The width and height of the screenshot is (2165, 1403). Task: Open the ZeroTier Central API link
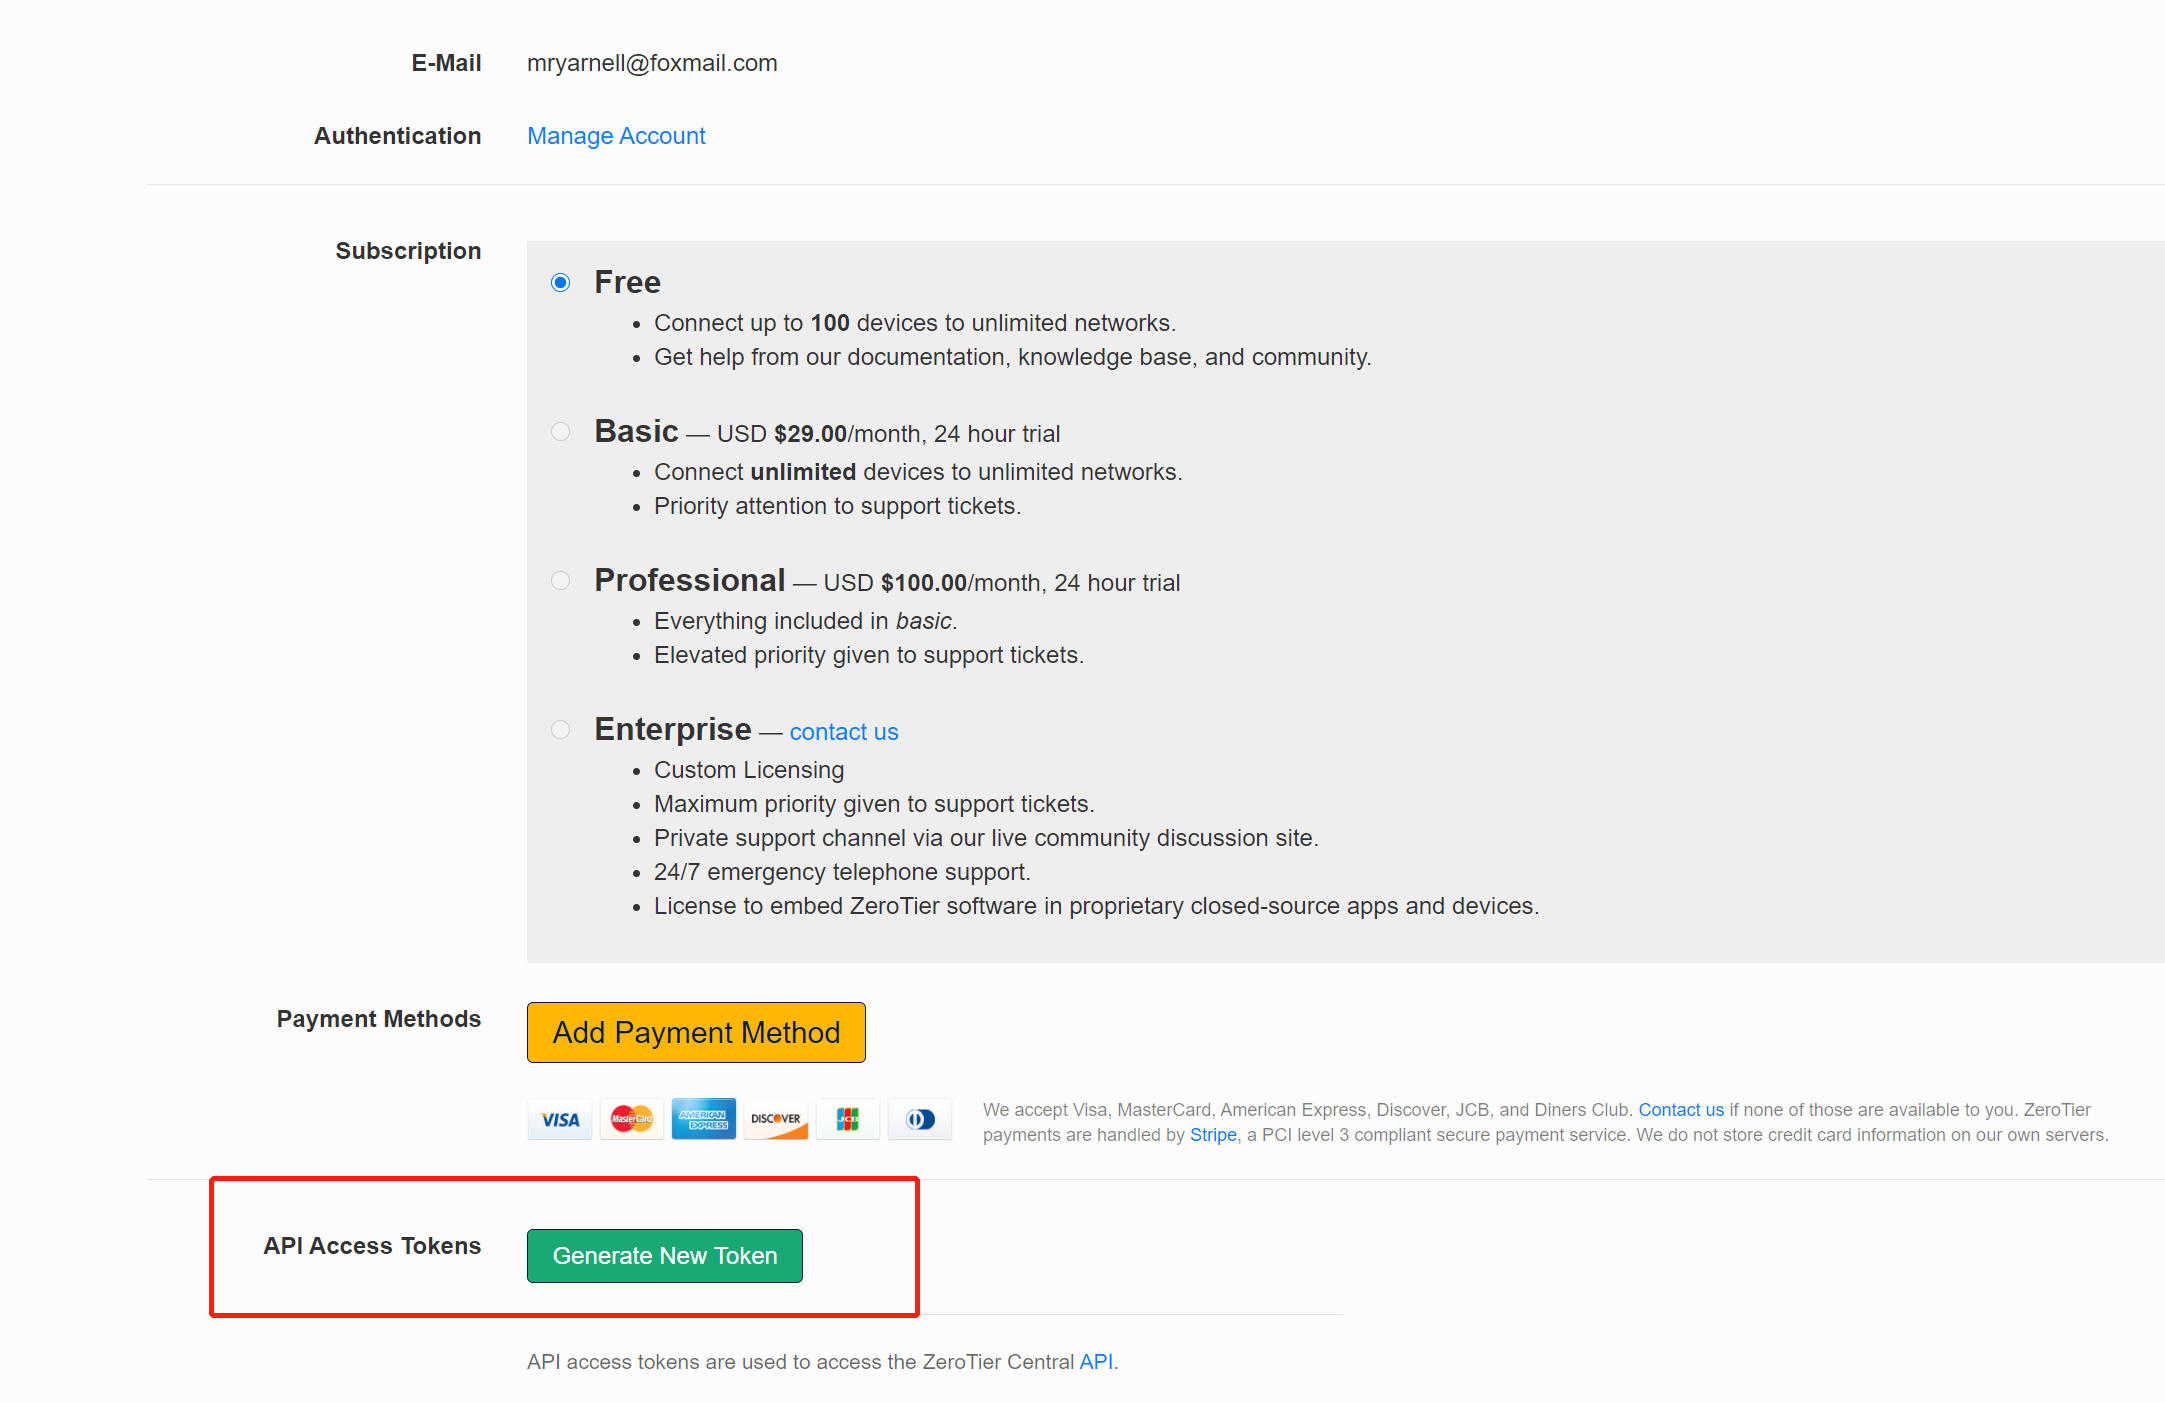click(x=1096, y=1362)
